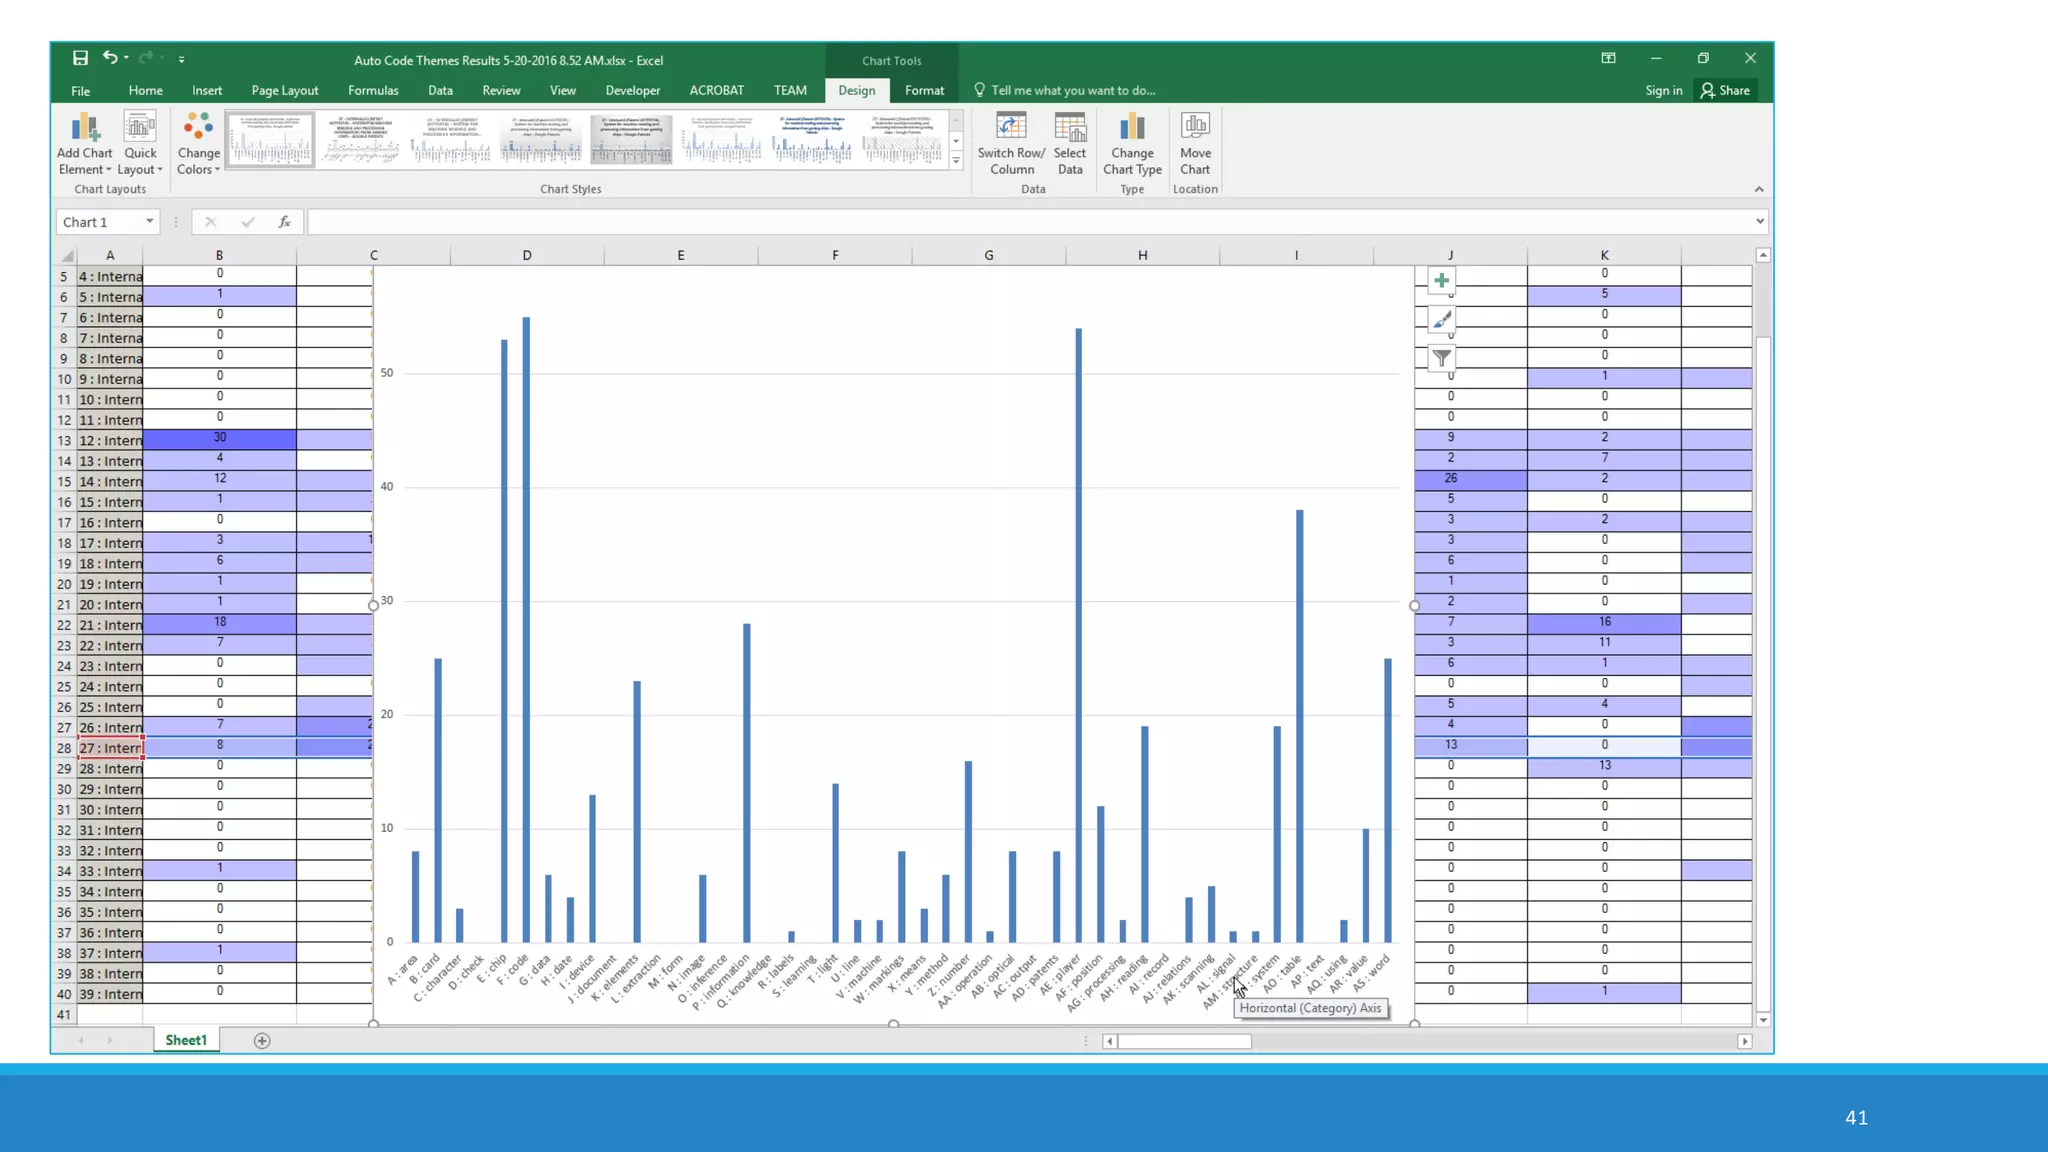Screen dimensions: 2048x1152
Task: Select the Sheet1 tab
Action: click(x=186, y=1040)
